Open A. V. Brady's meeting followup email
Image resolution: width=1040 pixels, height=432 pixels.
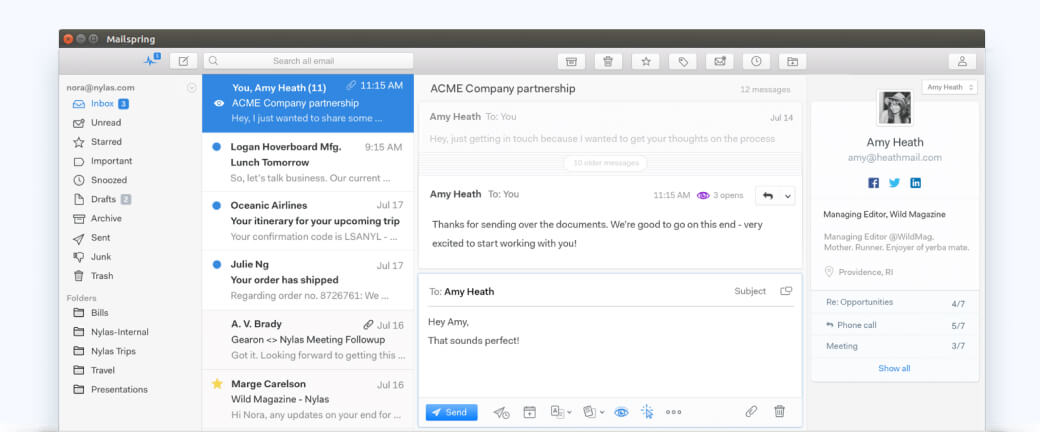[x=308, y=340]
